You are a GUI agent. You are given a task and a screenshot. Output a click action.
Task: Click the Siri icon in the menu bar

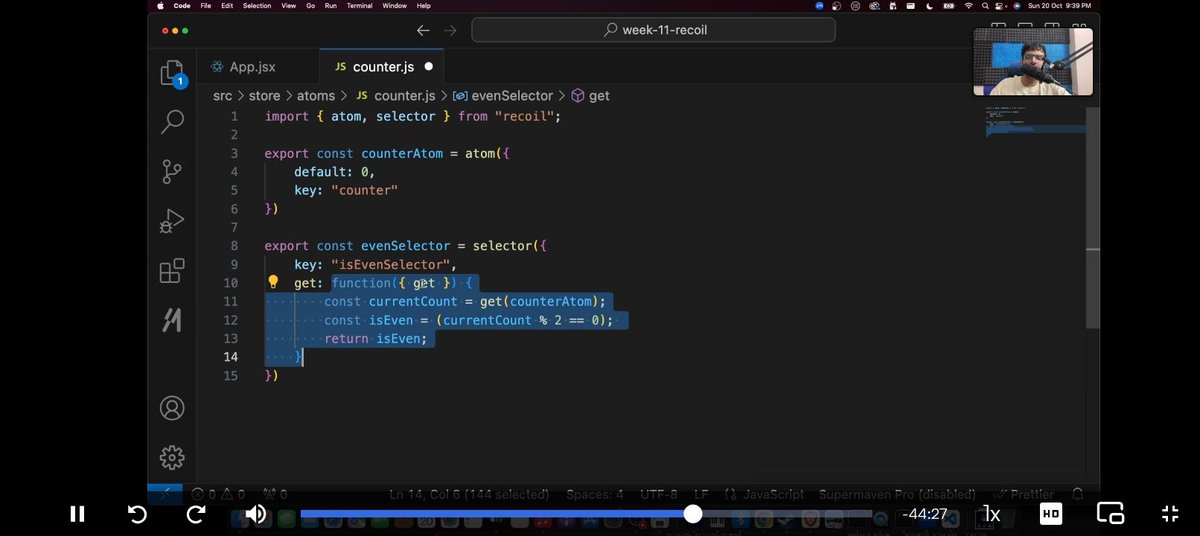pyautogui.click(x=1015, y=5)
